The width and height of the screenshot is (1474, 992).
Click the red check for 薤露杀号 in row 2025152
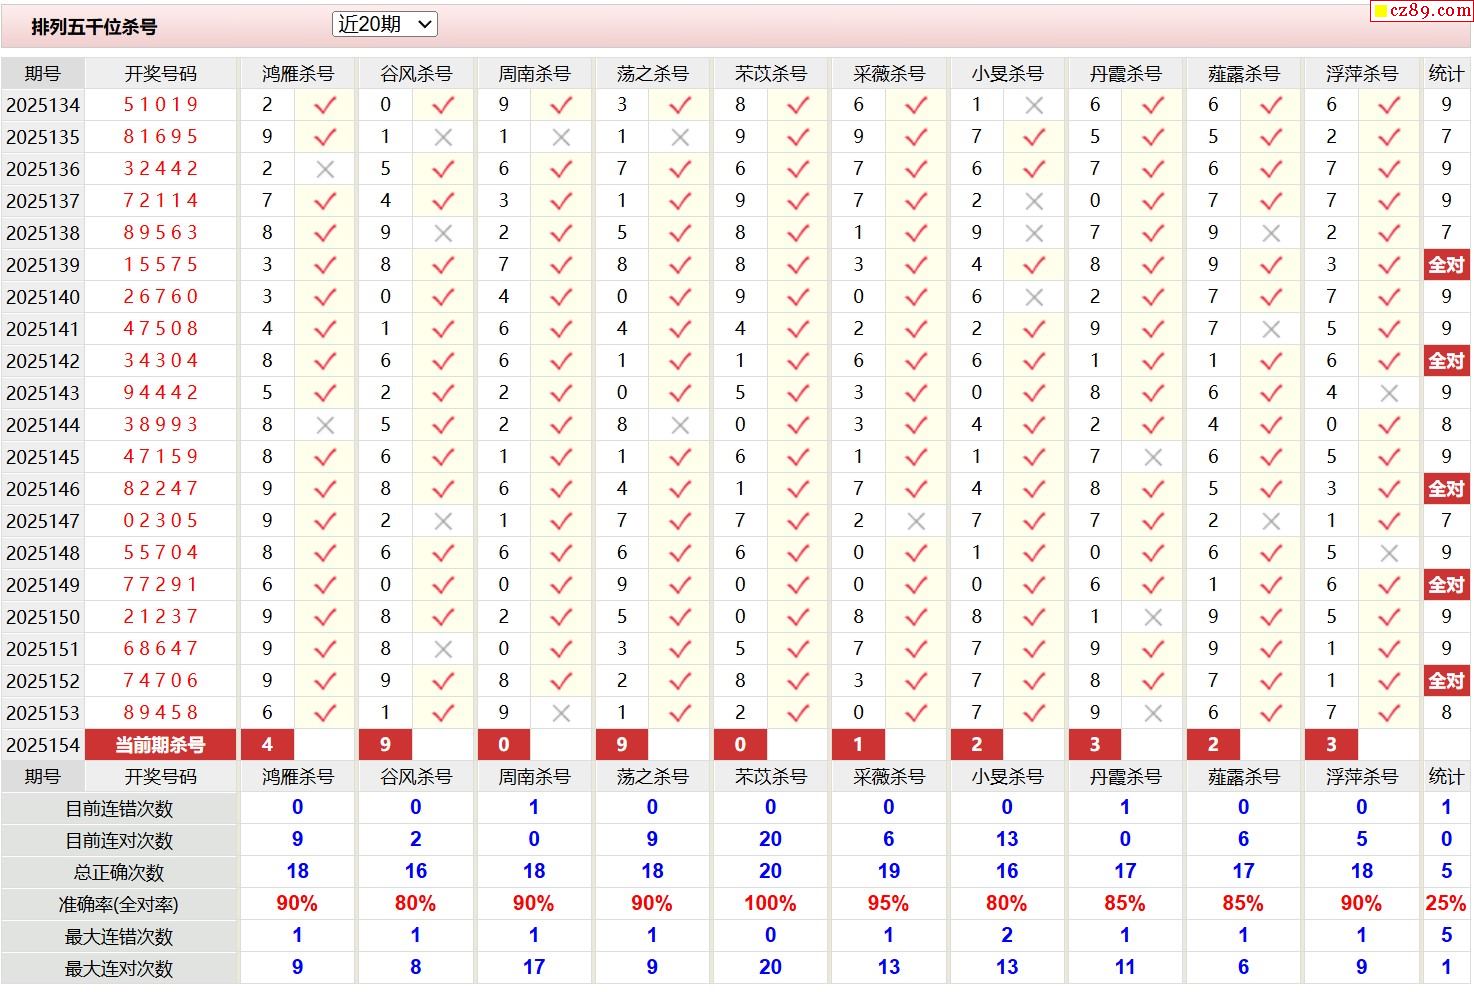[x=1271, y=681]
